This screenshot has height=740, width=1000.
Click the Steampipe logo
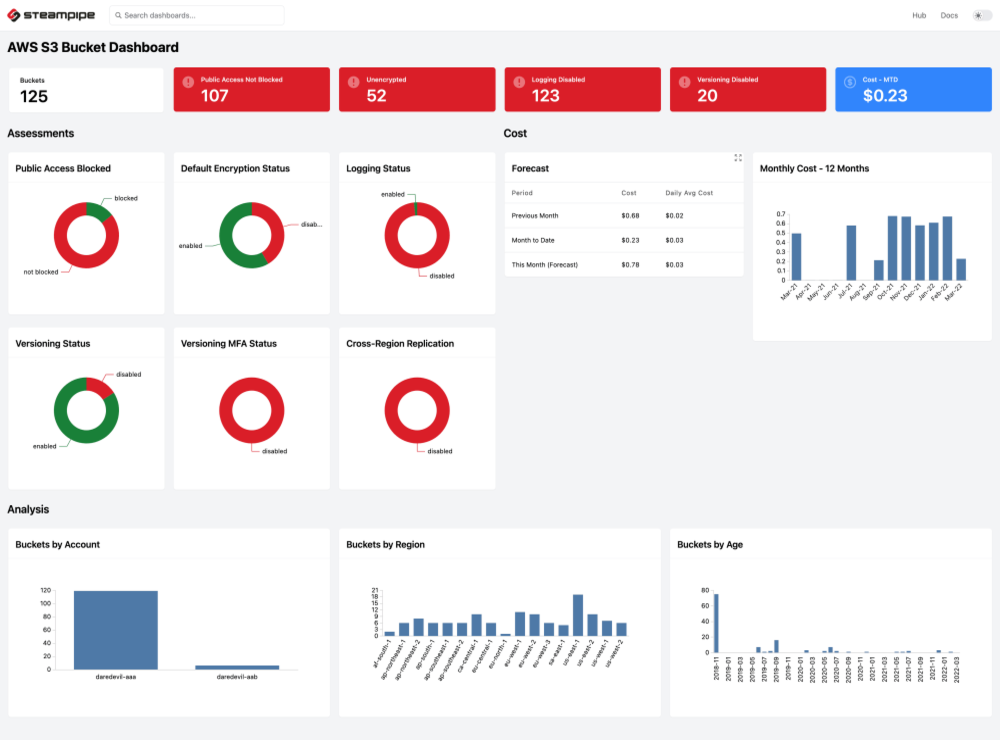pos(51,15)
